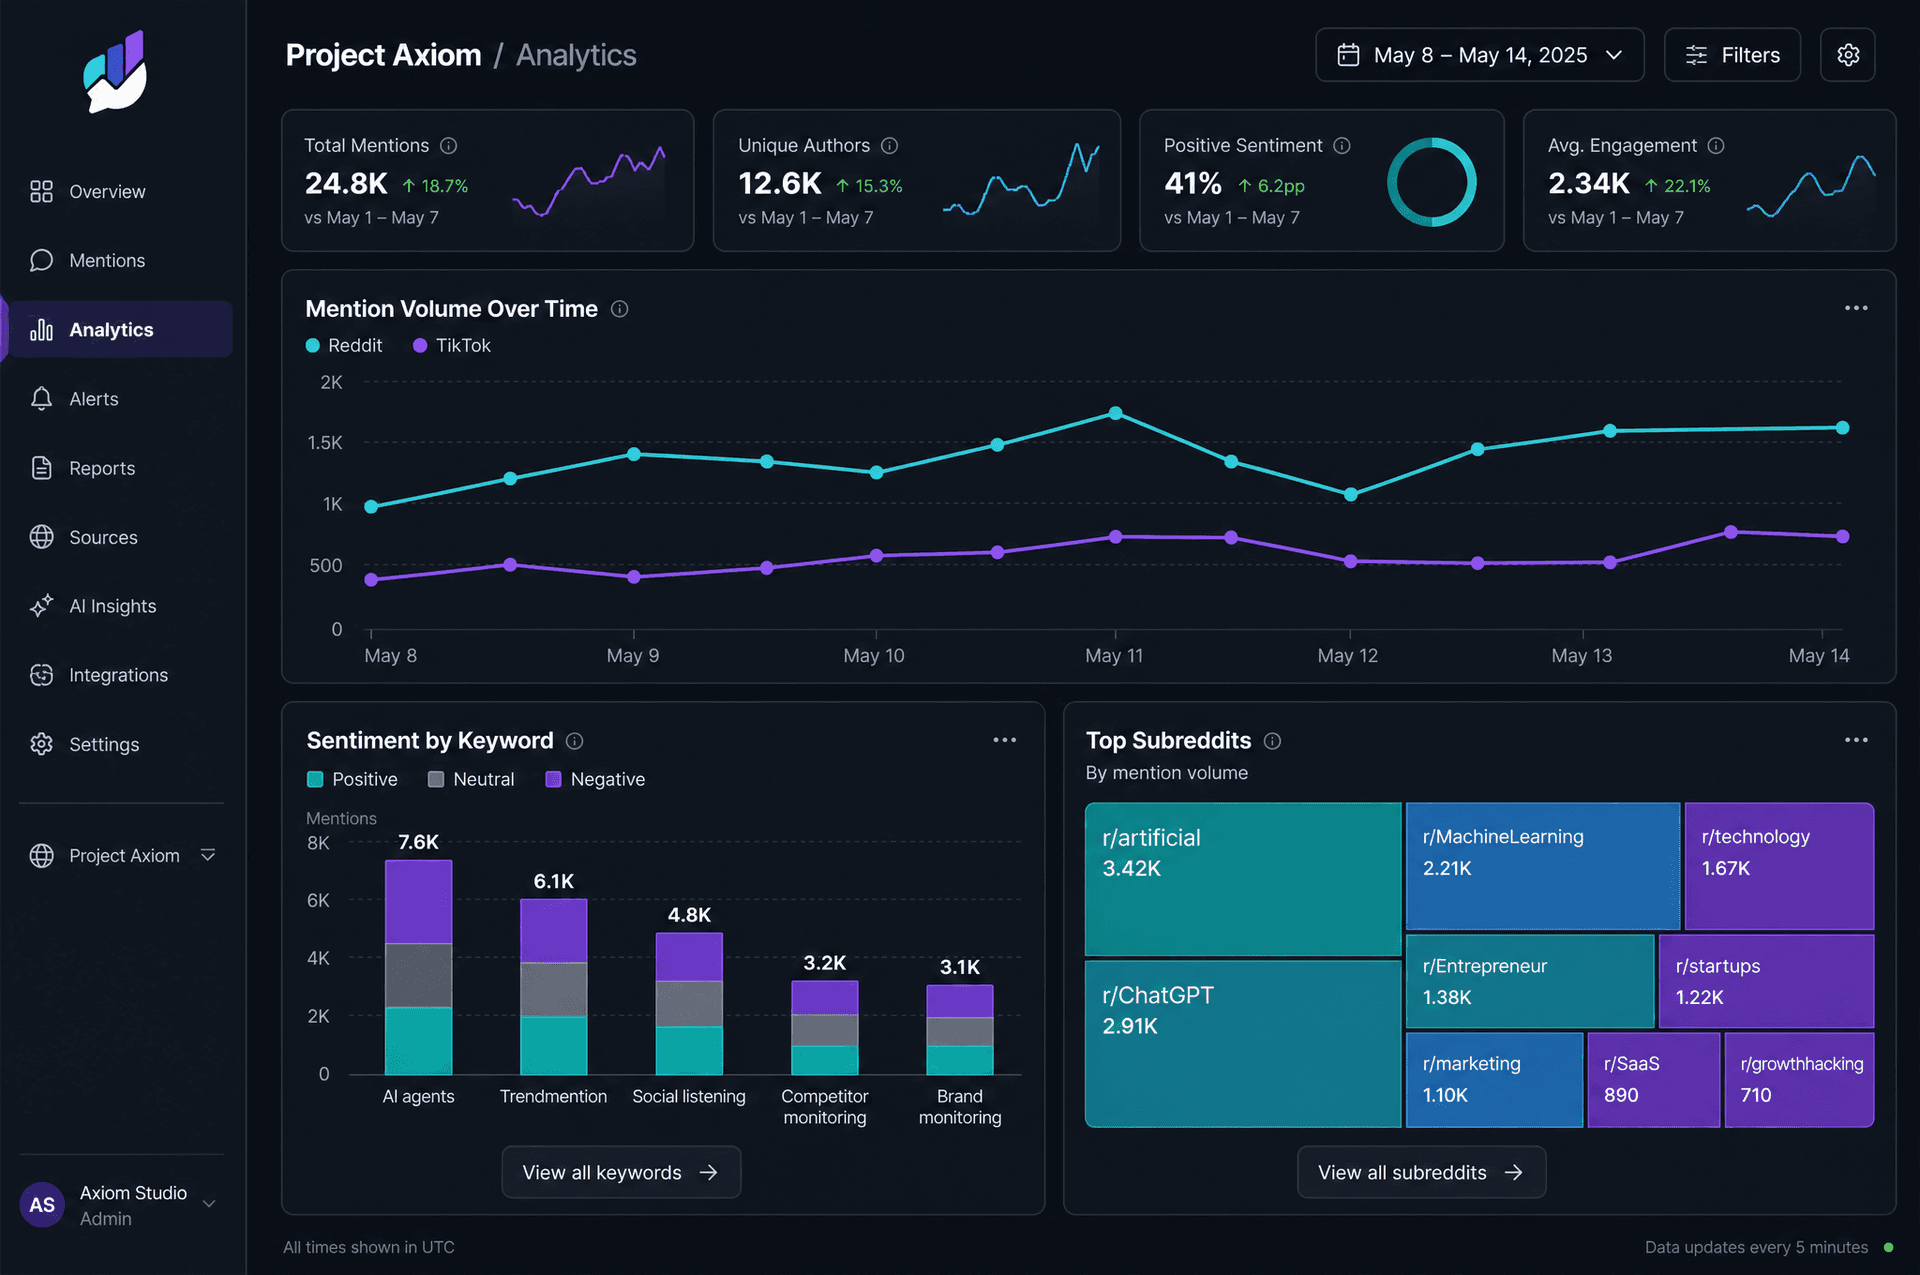Open Mention Volume chart more options menu
The width and height of the screenshot is (1920, 1275).
1856,308
